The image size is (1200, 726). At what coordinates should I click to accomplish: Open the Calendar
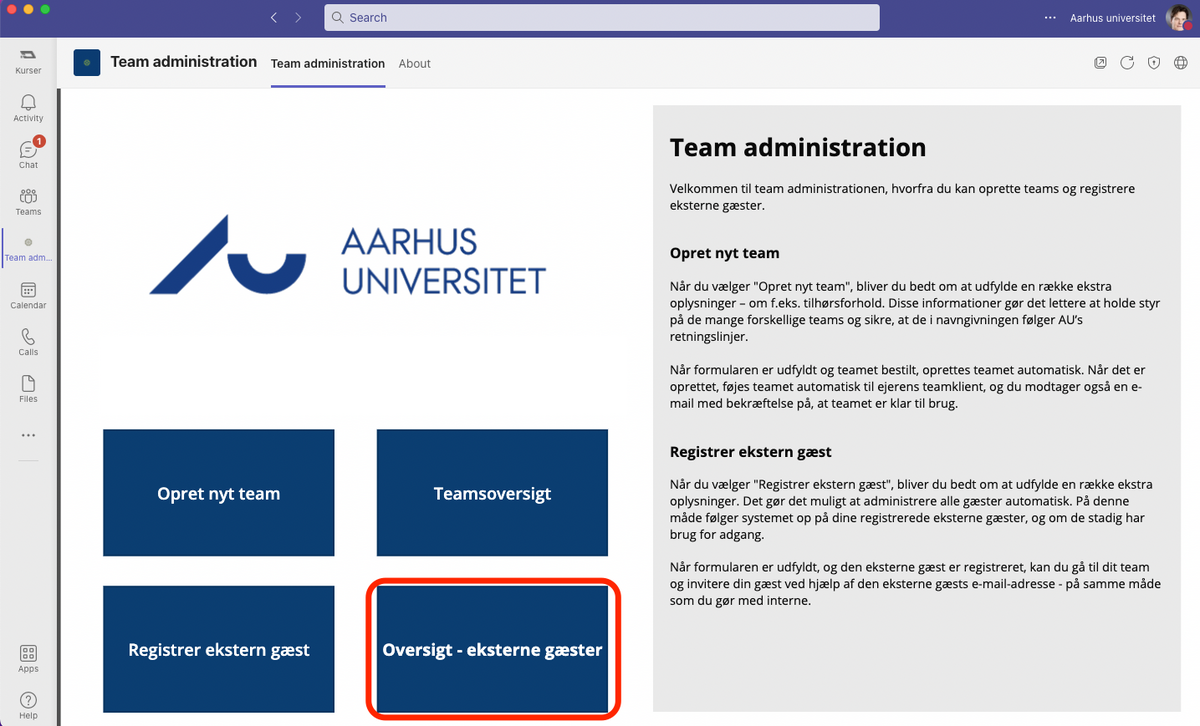28,295
